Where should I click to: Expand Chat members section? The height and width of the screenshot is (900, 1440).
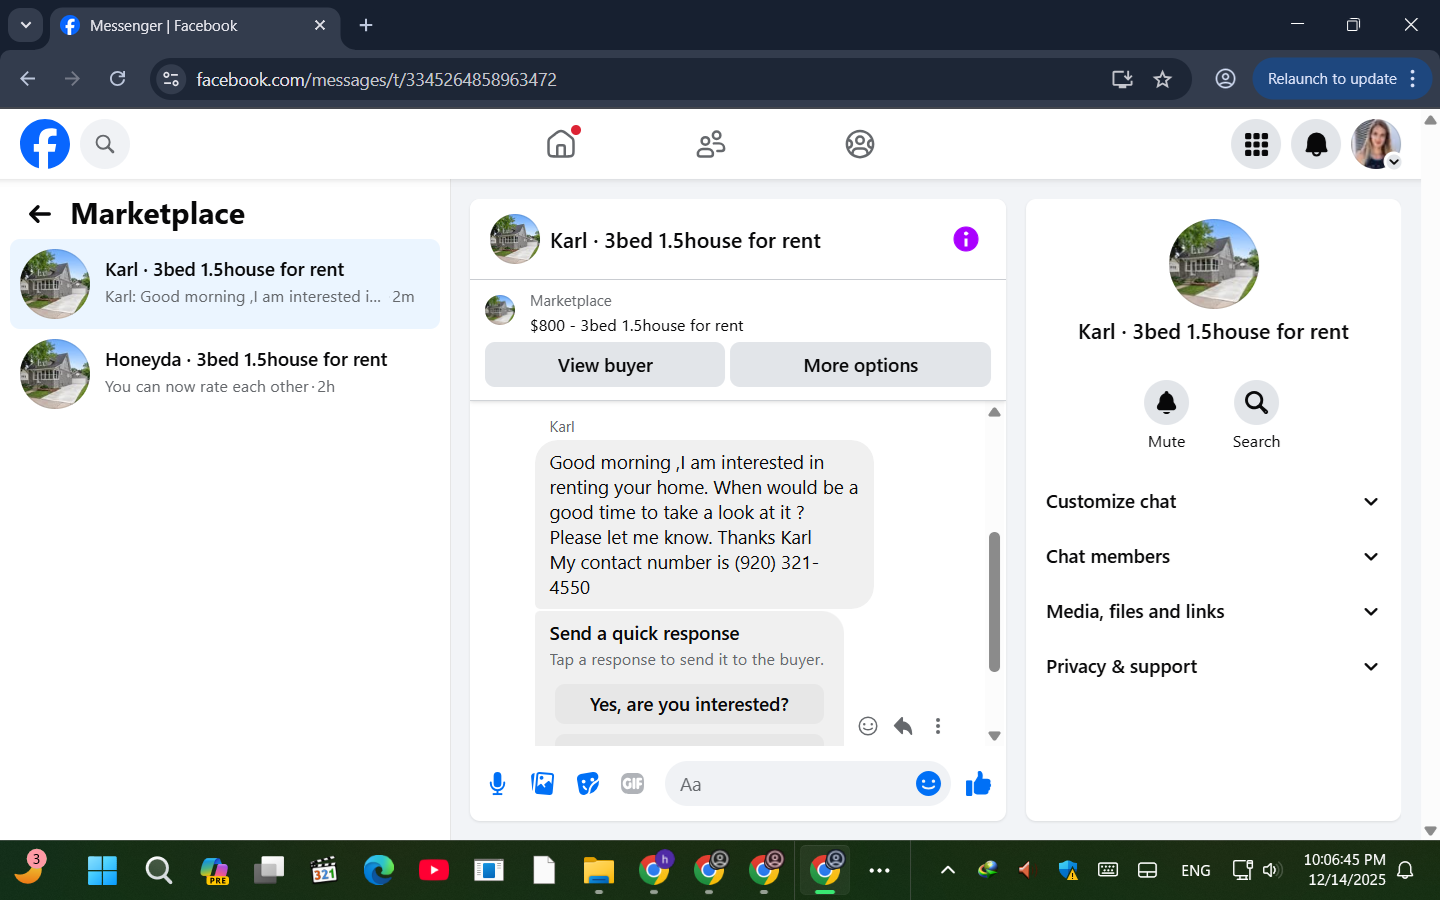pyautogui.click(x=1213, y=557)
